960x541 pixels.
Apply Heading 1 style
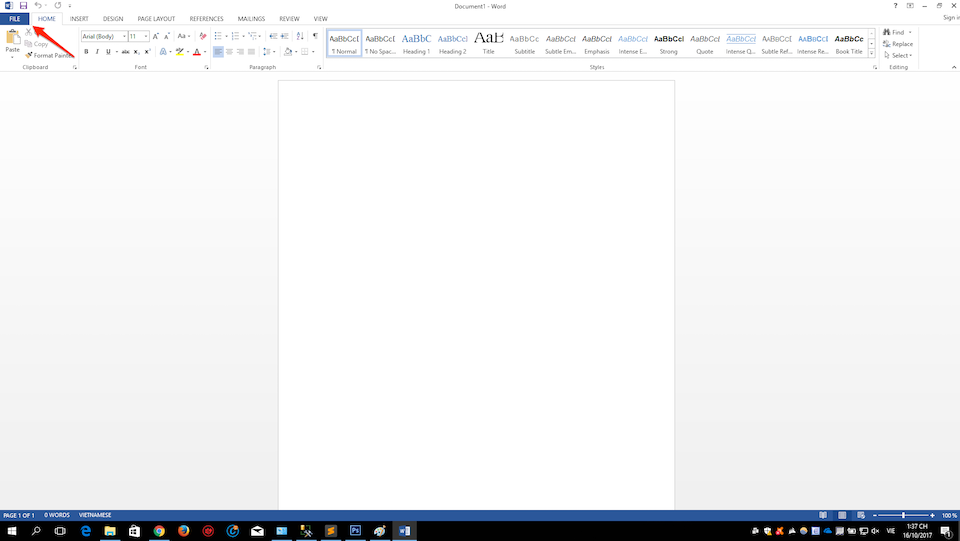tap(416, 43)
